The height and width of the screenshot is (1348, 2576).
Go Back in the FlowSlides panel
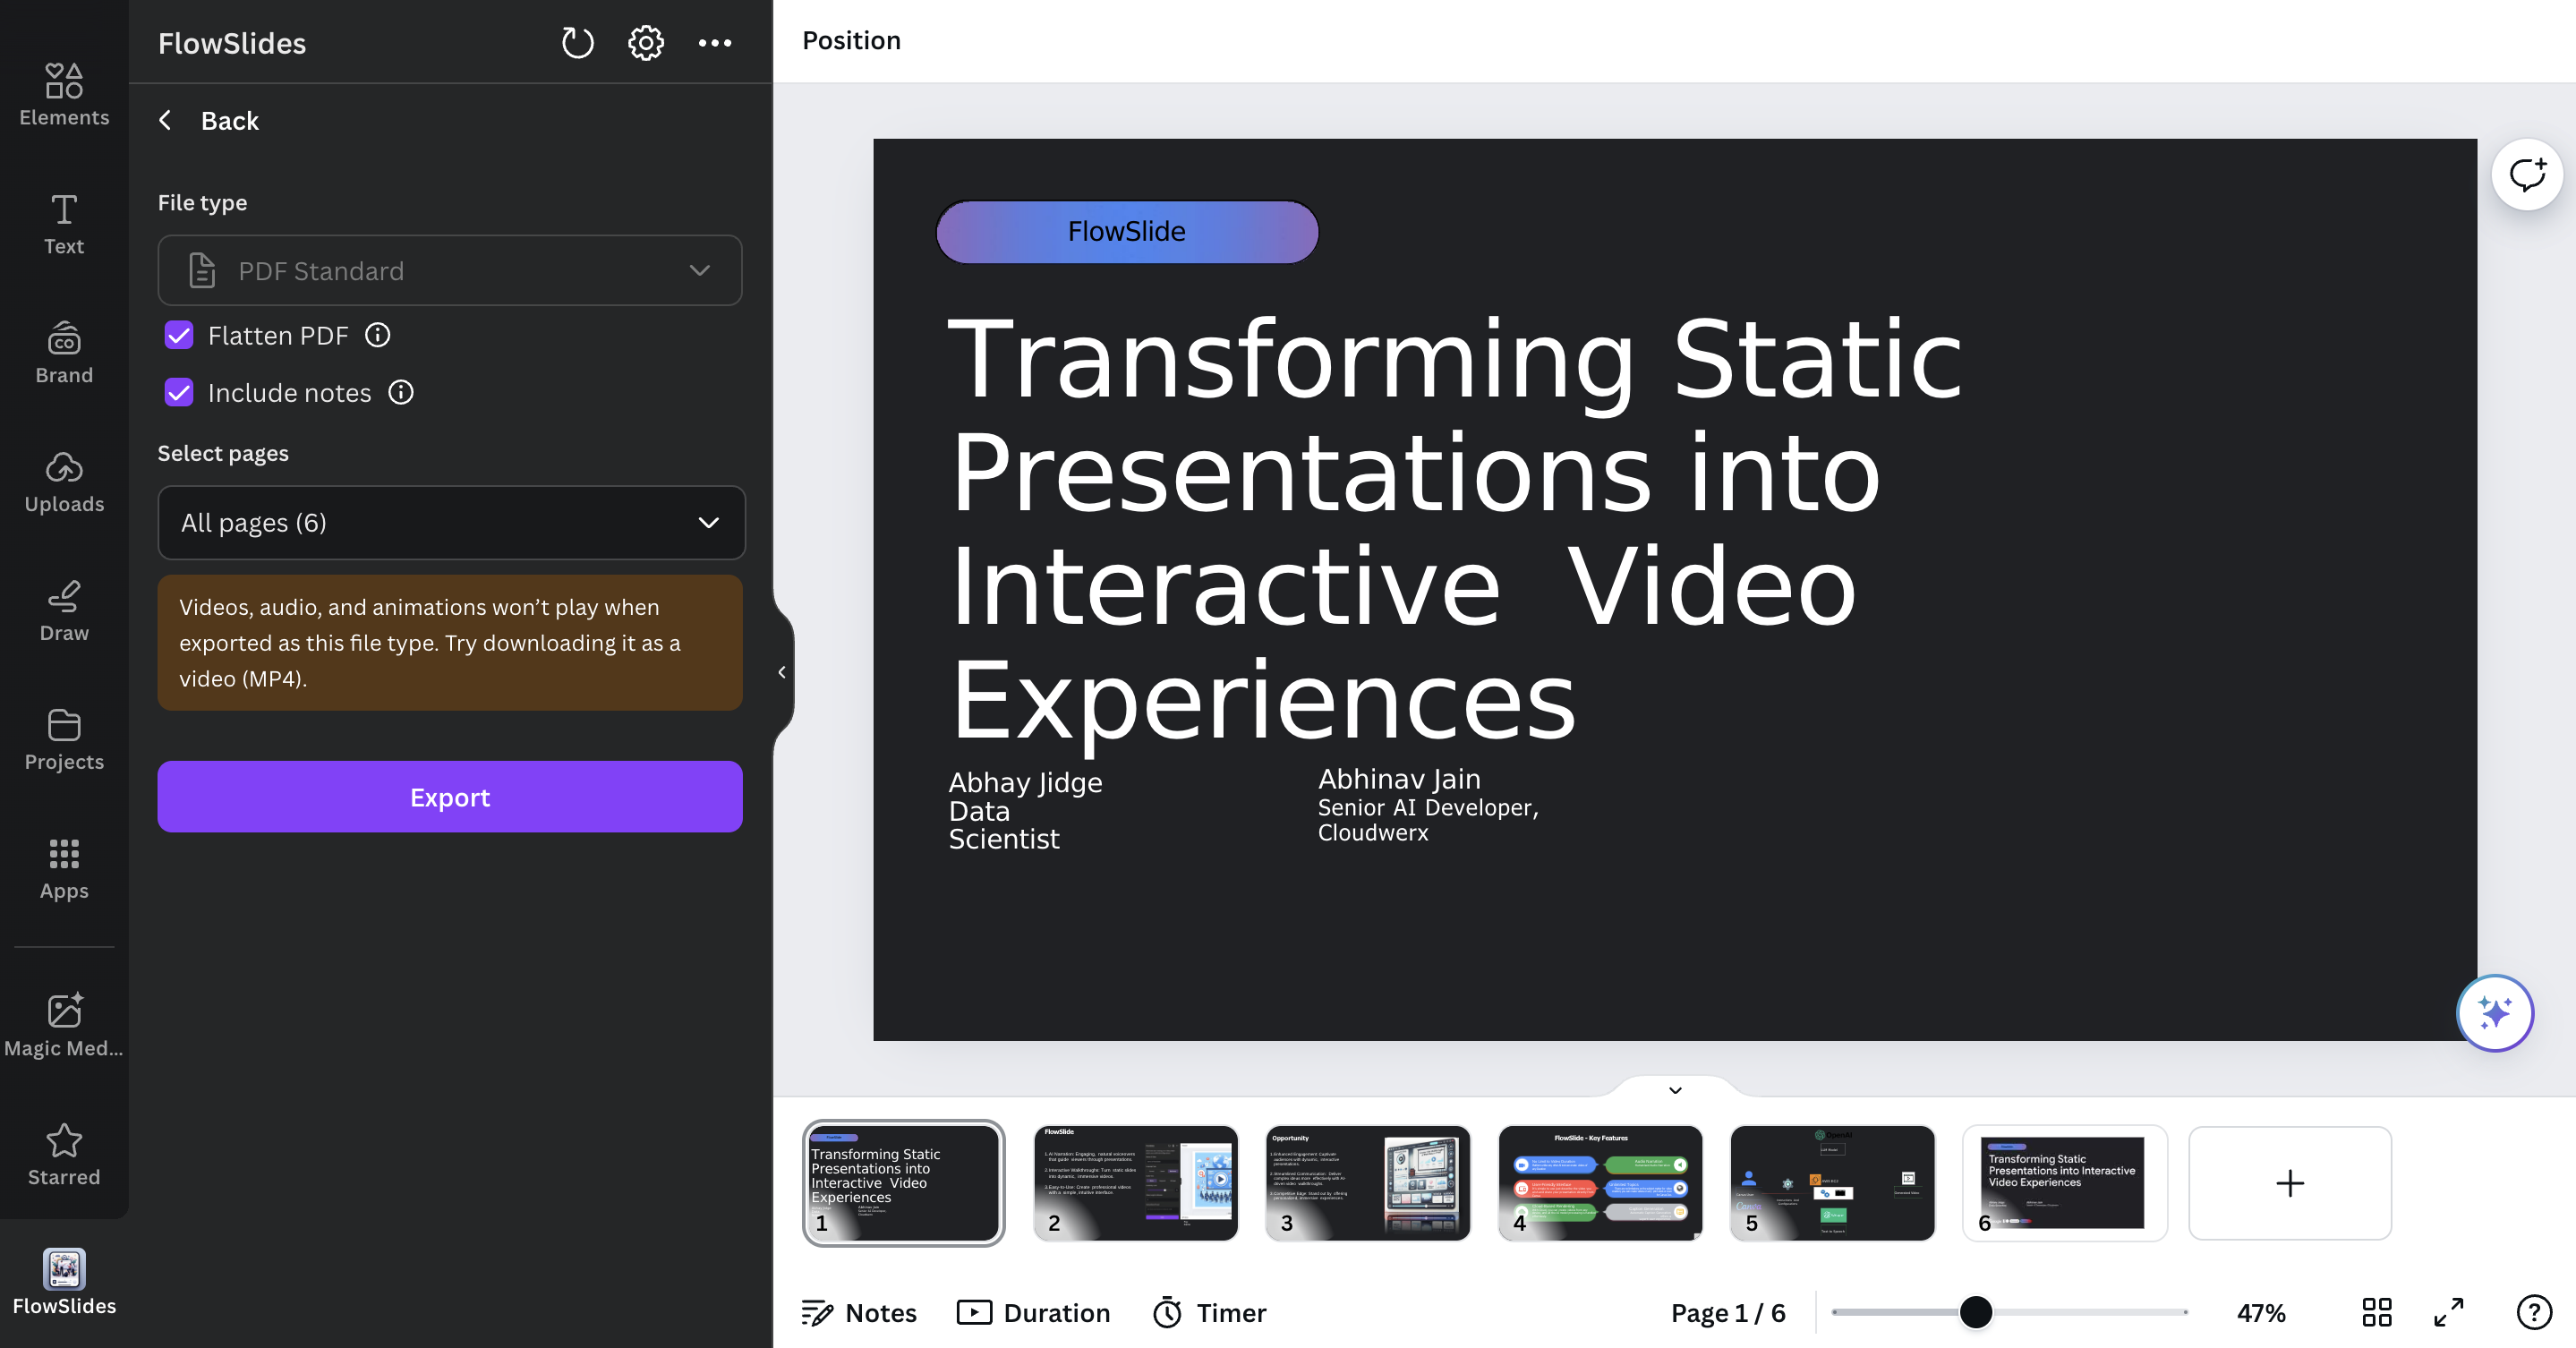[x=209, y=120]
